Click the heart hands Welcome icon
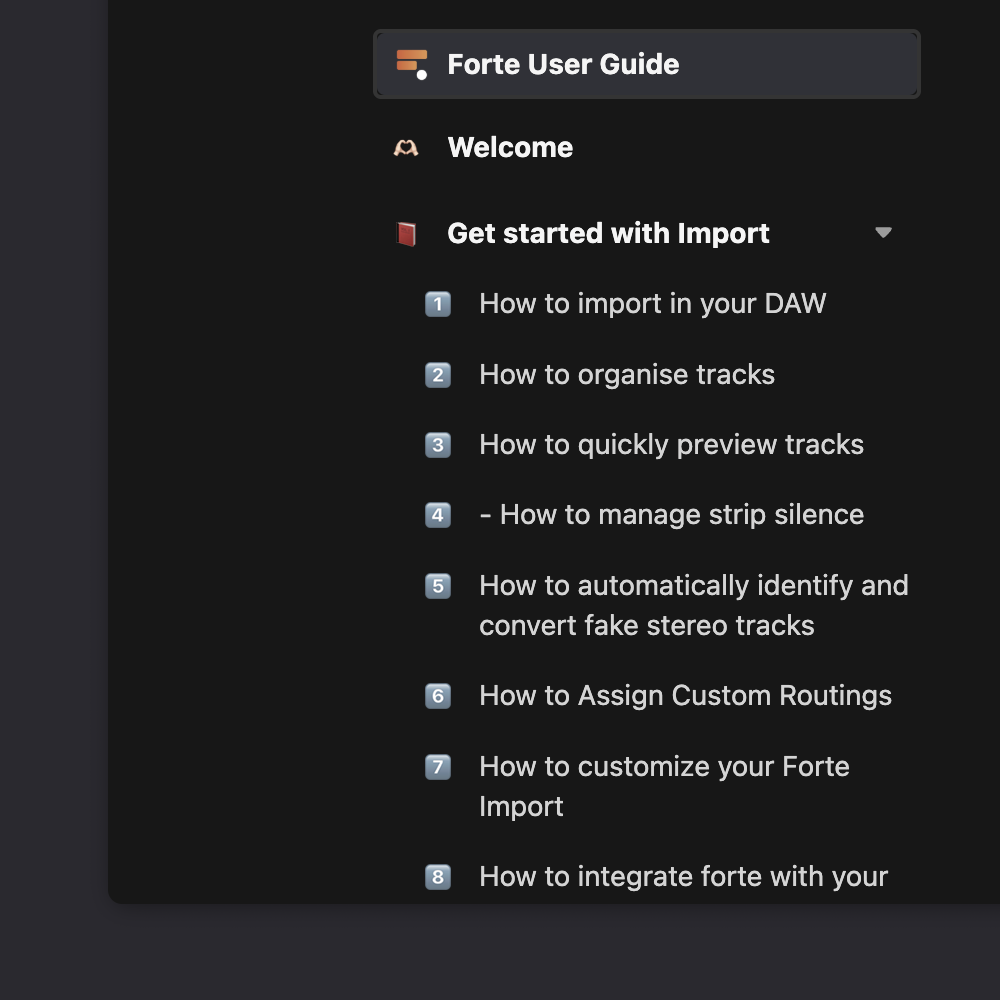Viewport: 1000px width, 1000px height. pyautogui.click(x=406, y=148)
